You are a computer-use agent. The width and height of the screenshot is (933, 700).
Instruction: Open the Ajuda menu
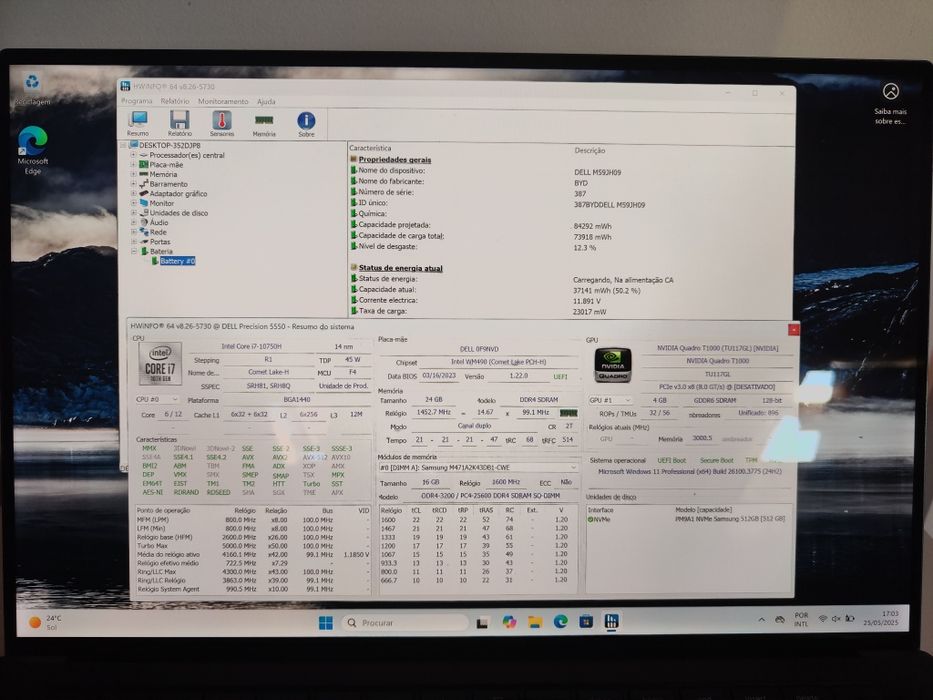pos(266,101)
